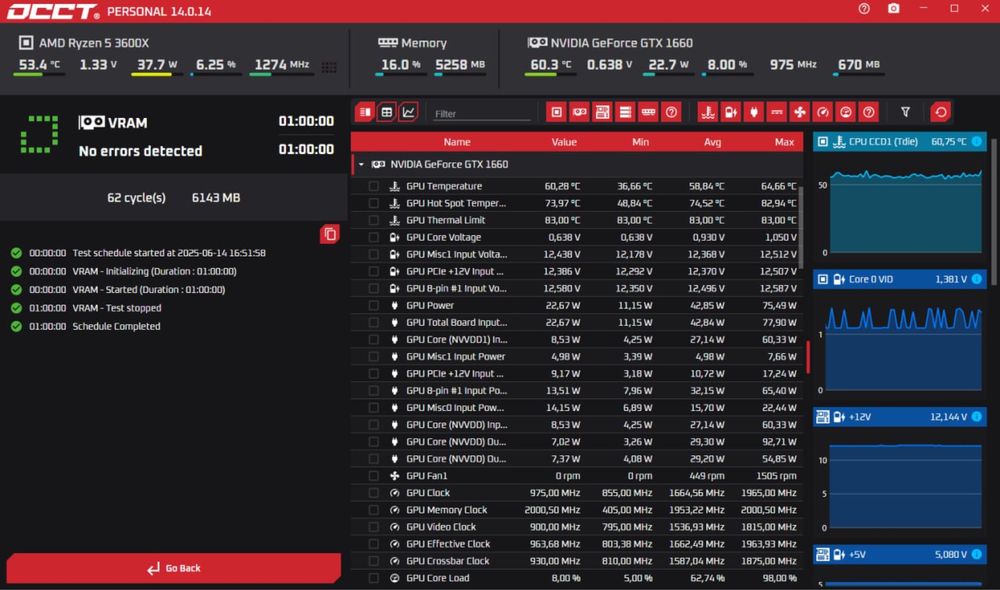Toggle the current sensor filter icon
The width and height of the screenshot is (1000, 590).
pos(777,112)
